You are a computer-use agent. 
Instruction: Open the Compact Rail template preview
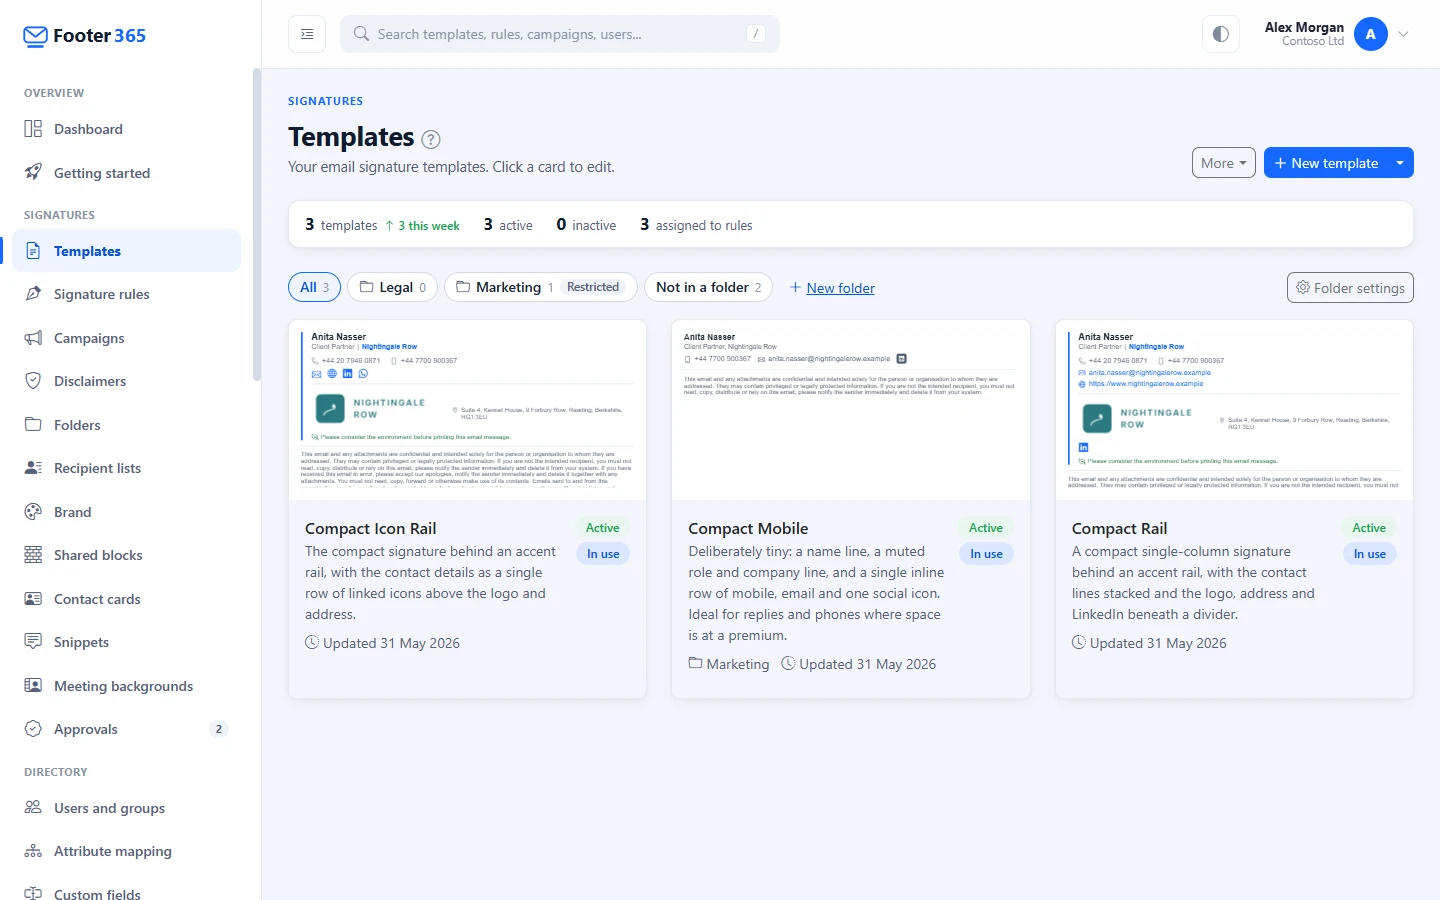click(1234, 410)
